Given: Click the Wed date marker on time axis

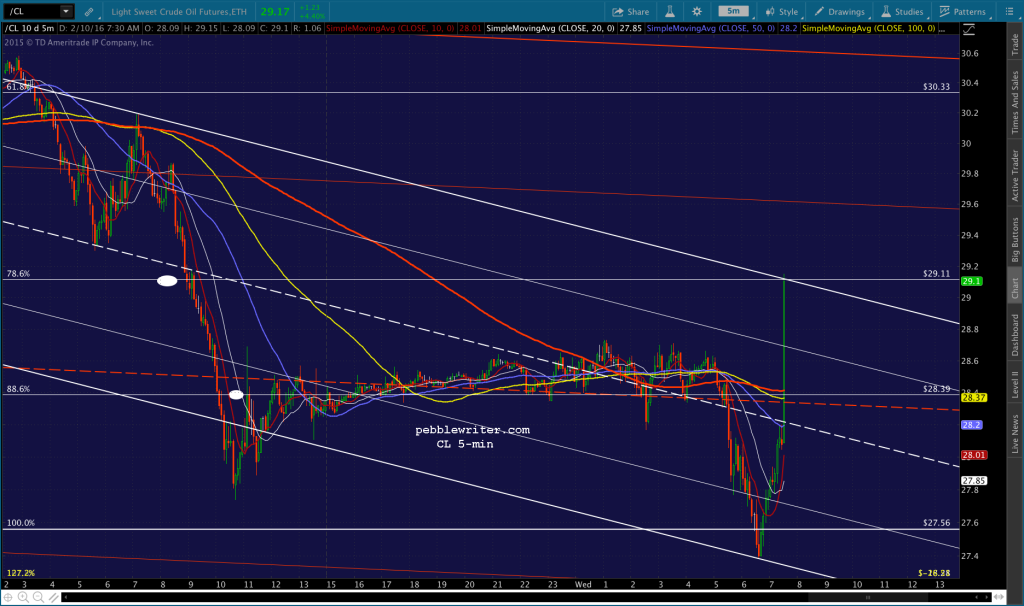Looking at the screenshot, I should (583, 584).
